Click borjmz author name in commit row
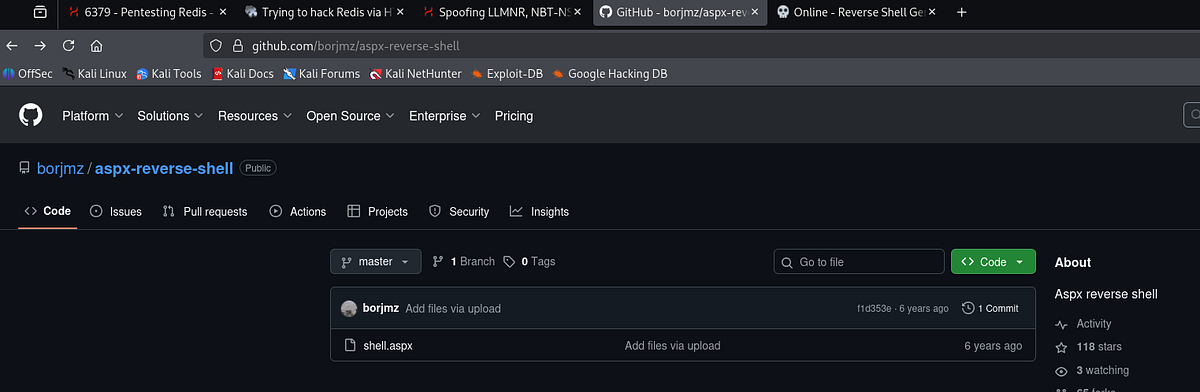Viewport: 1200px width, 392px height. [x=382, y=308]
